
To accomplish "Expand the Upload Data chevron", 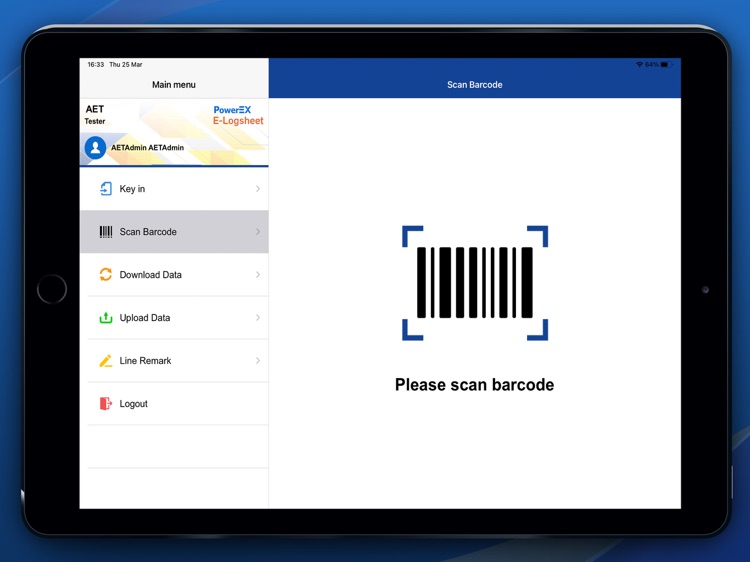I will [x=258, y=318].
